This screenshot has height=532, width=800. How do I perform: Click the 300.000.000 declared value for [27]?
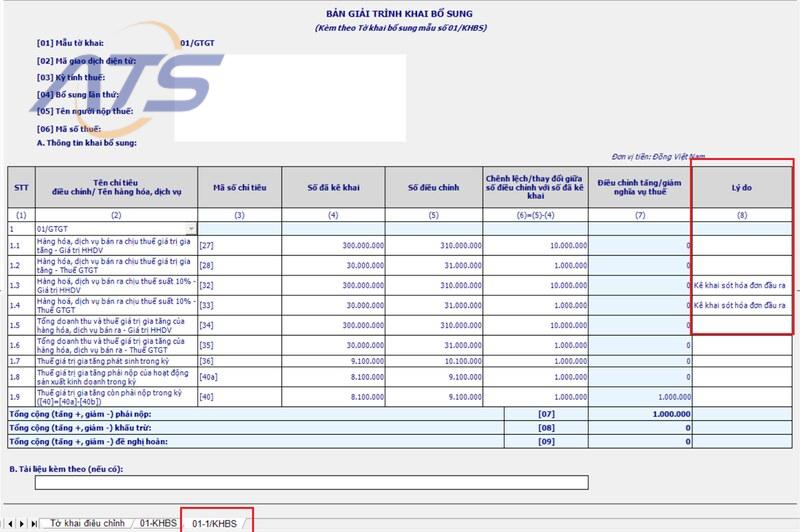point(333,245)
